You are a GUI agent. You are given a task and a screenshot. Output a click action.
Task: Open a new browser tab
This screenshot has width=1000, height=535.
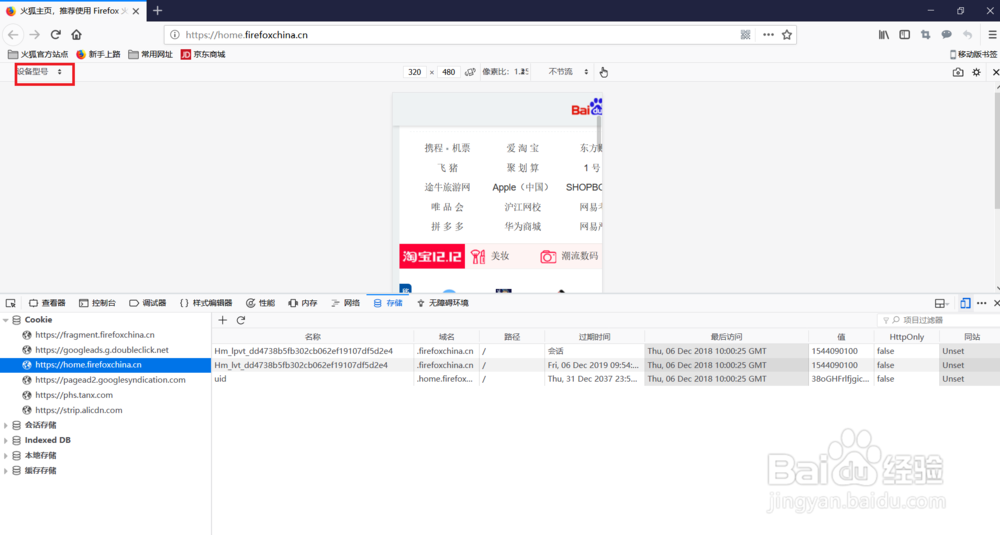click(158, 10)
